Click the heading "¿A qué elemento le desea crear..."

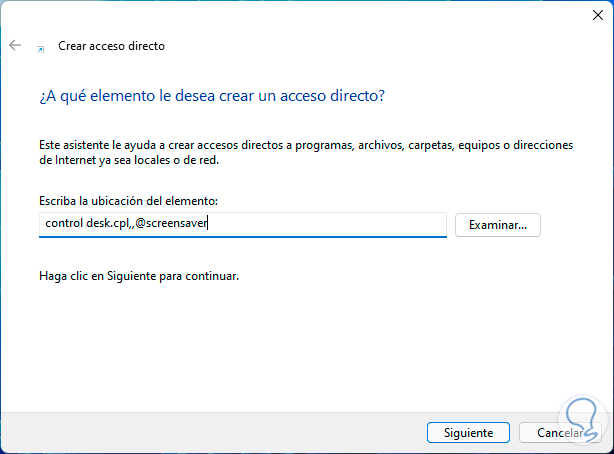click(213, 96)
